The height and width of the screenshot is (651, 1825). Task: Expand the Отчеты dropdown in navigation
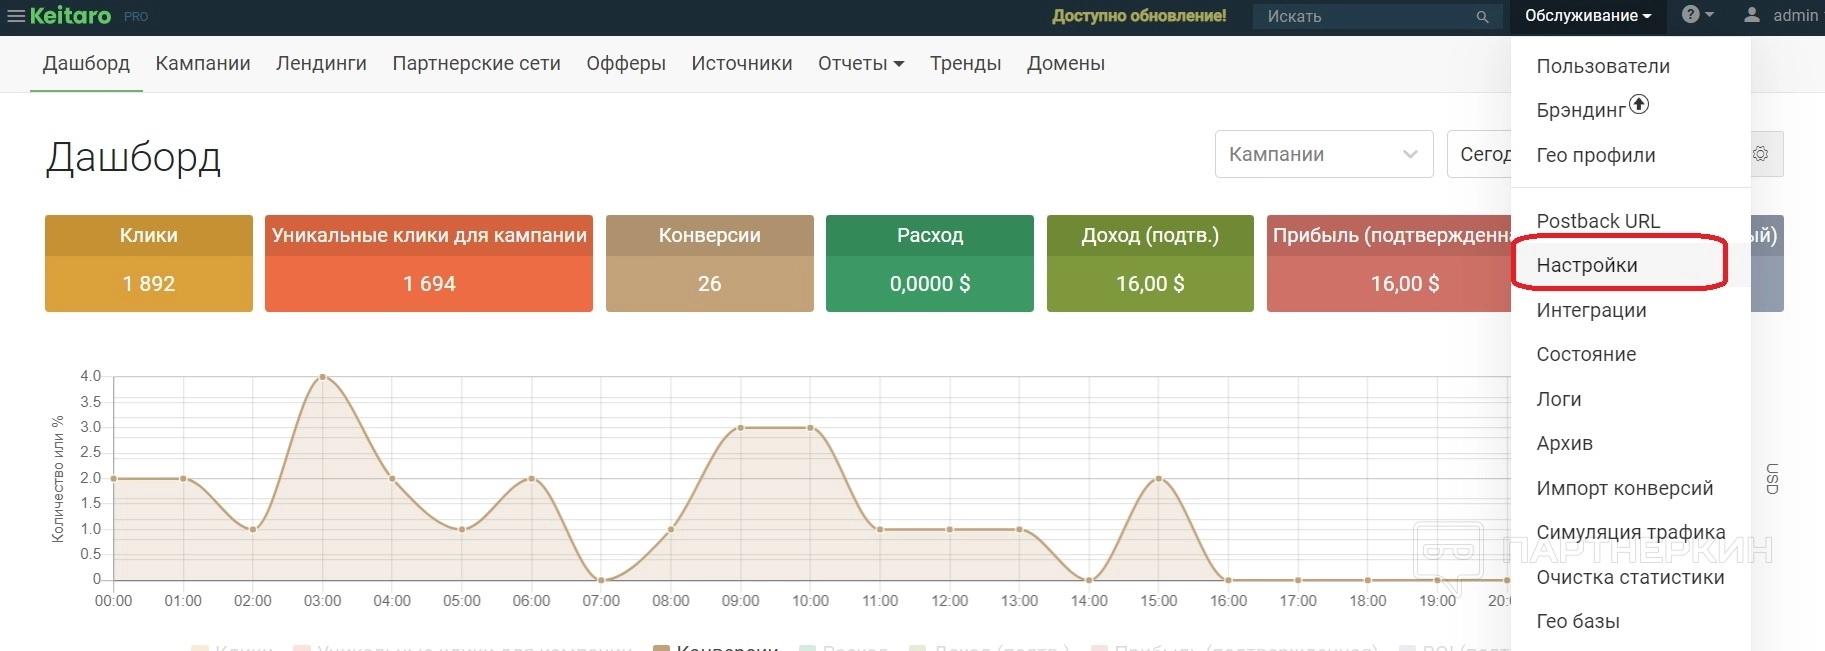860,63
